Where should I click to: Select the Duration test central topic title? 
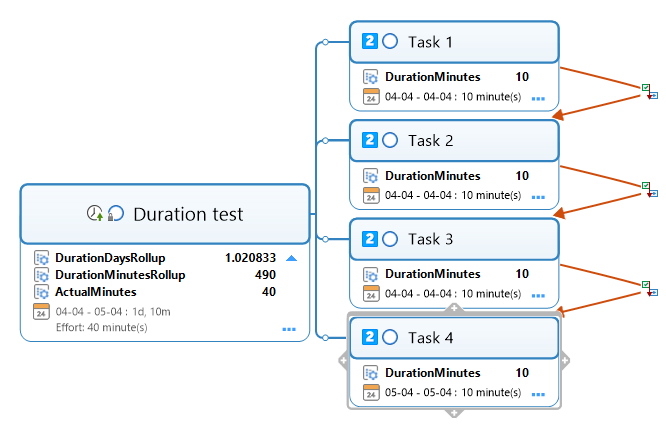click(x=188, y=214)
